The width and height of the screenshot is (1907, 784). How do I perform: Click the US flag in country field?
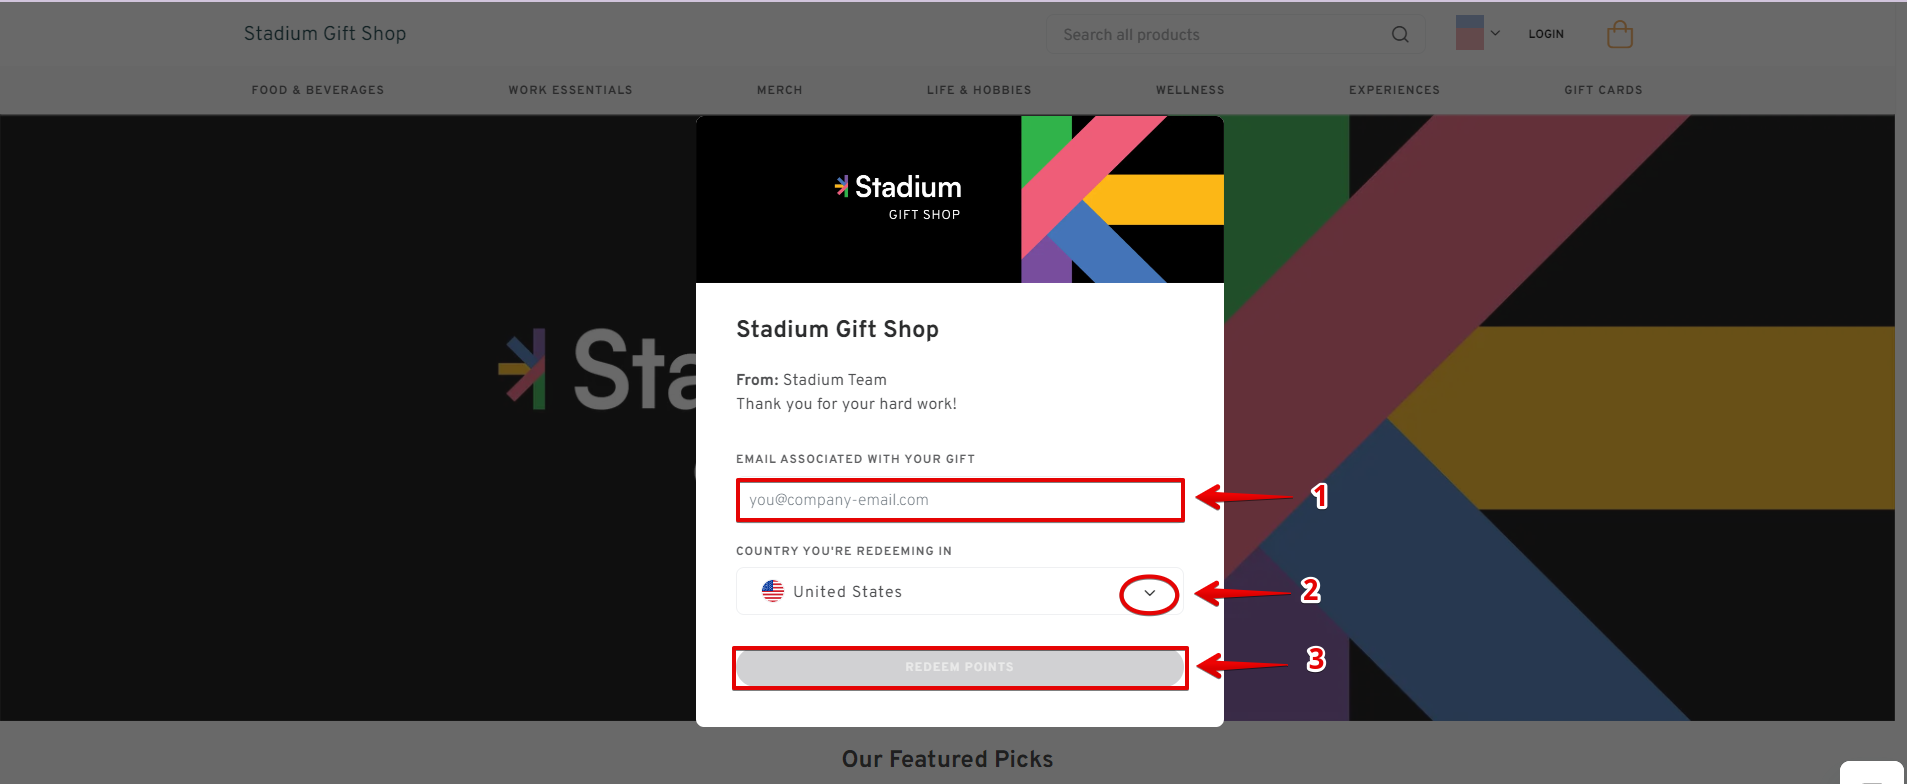[x=773, y=591]
